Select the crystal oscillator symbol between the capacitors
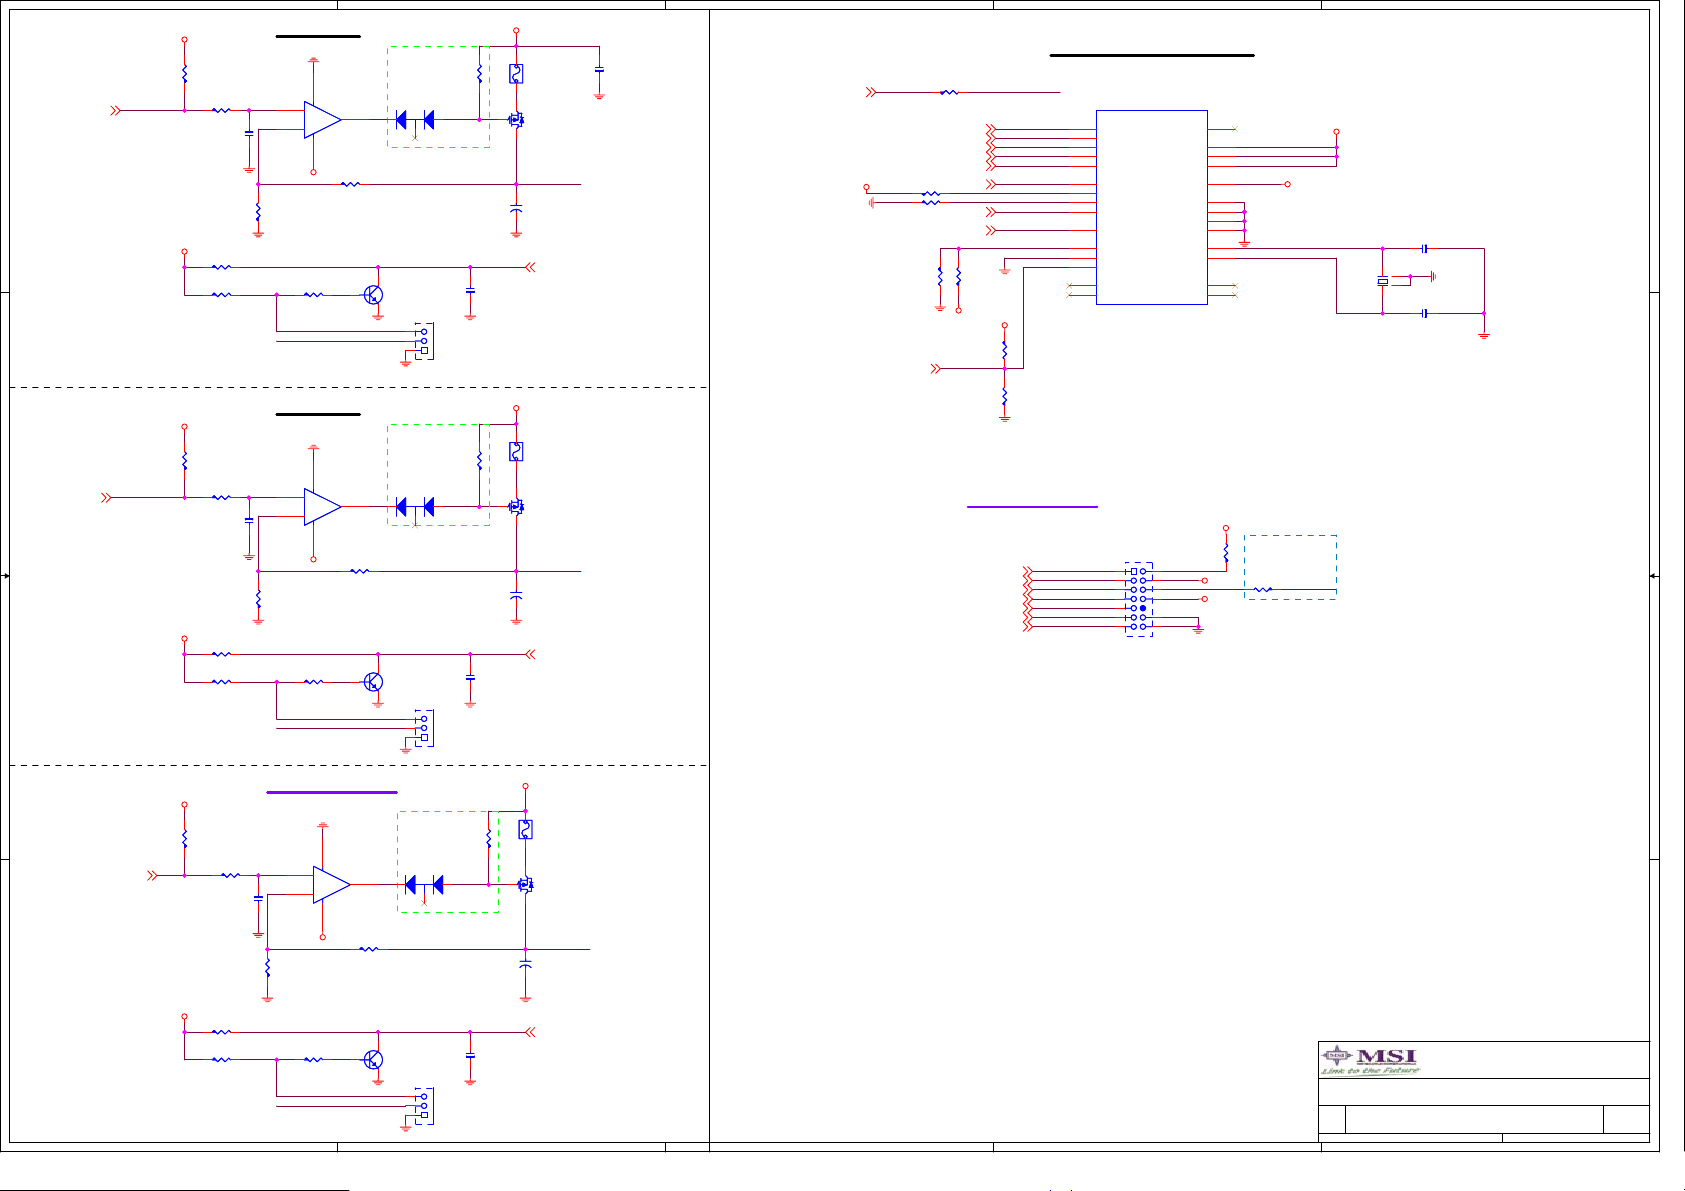1685x1191 pixels. 1383,281
